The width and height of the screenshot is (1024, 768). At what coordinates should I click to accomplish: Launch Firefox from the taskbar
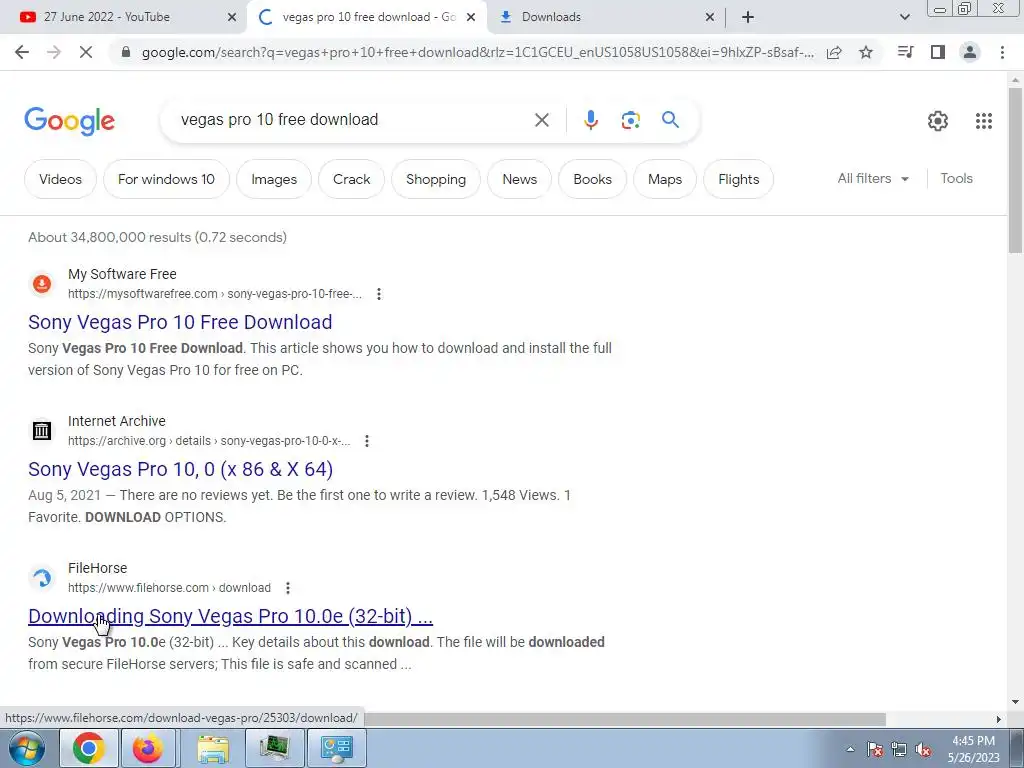(x=148, y=748)
